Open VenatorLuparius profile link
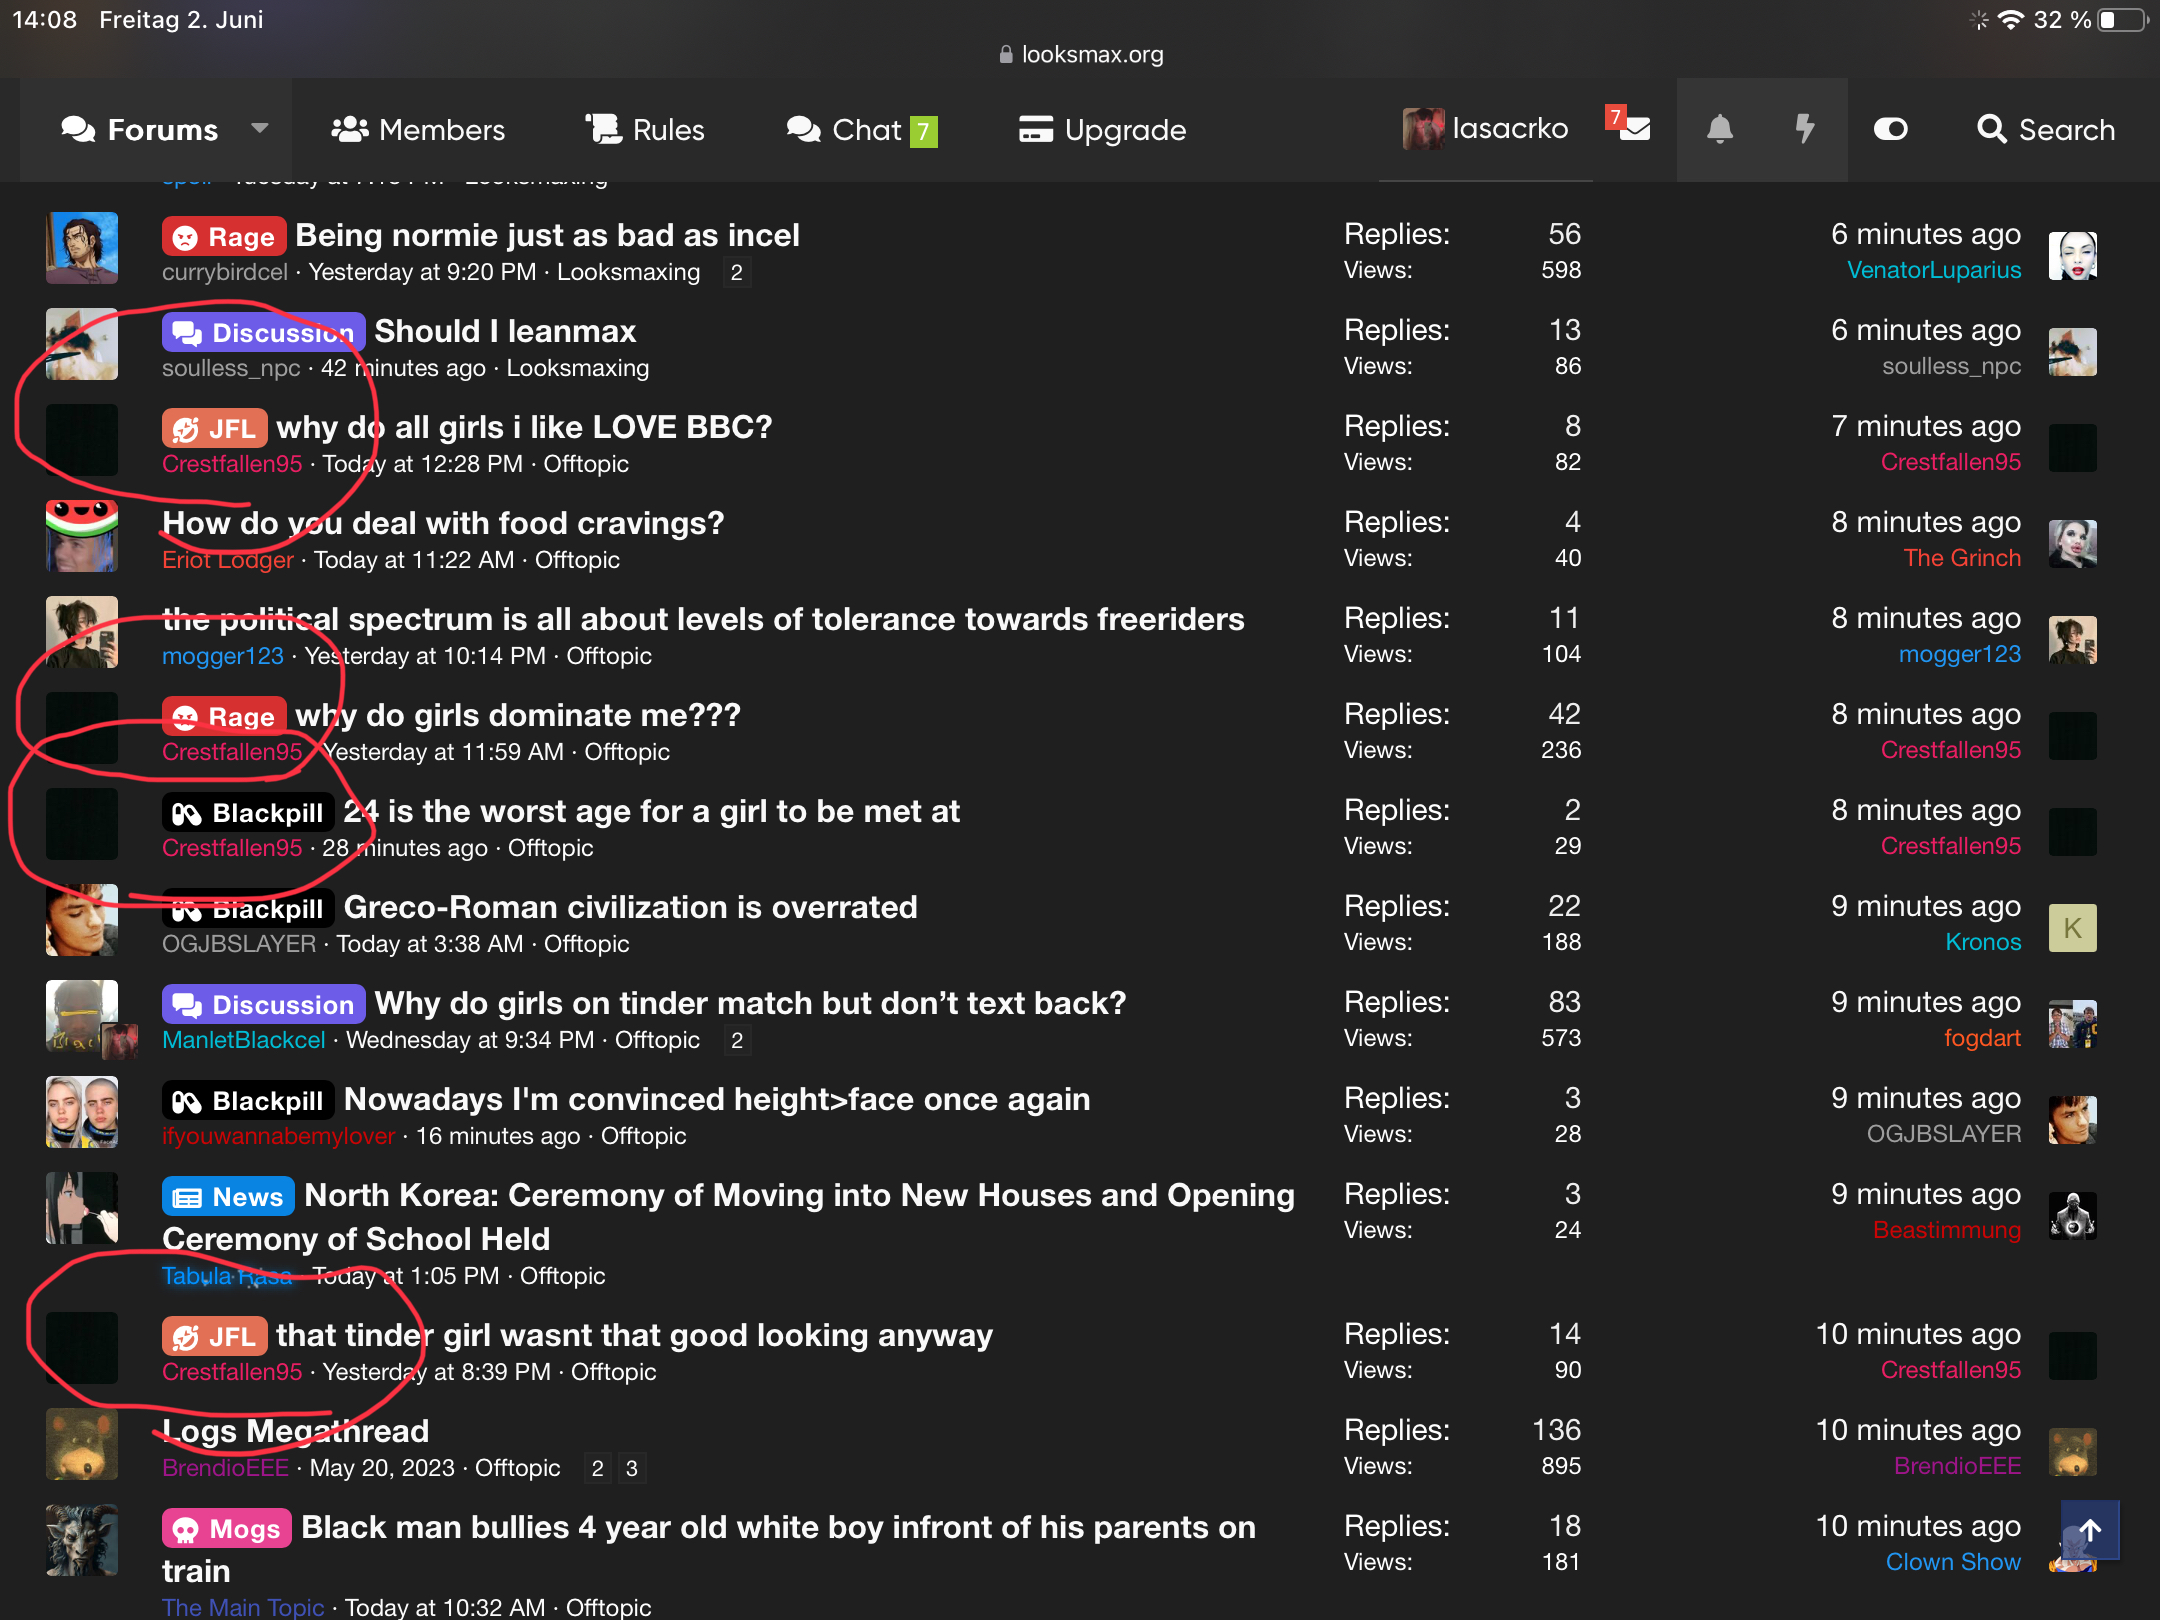Image resolution: width=2160 pixels, height=1620 pixels. point(1934,270)
